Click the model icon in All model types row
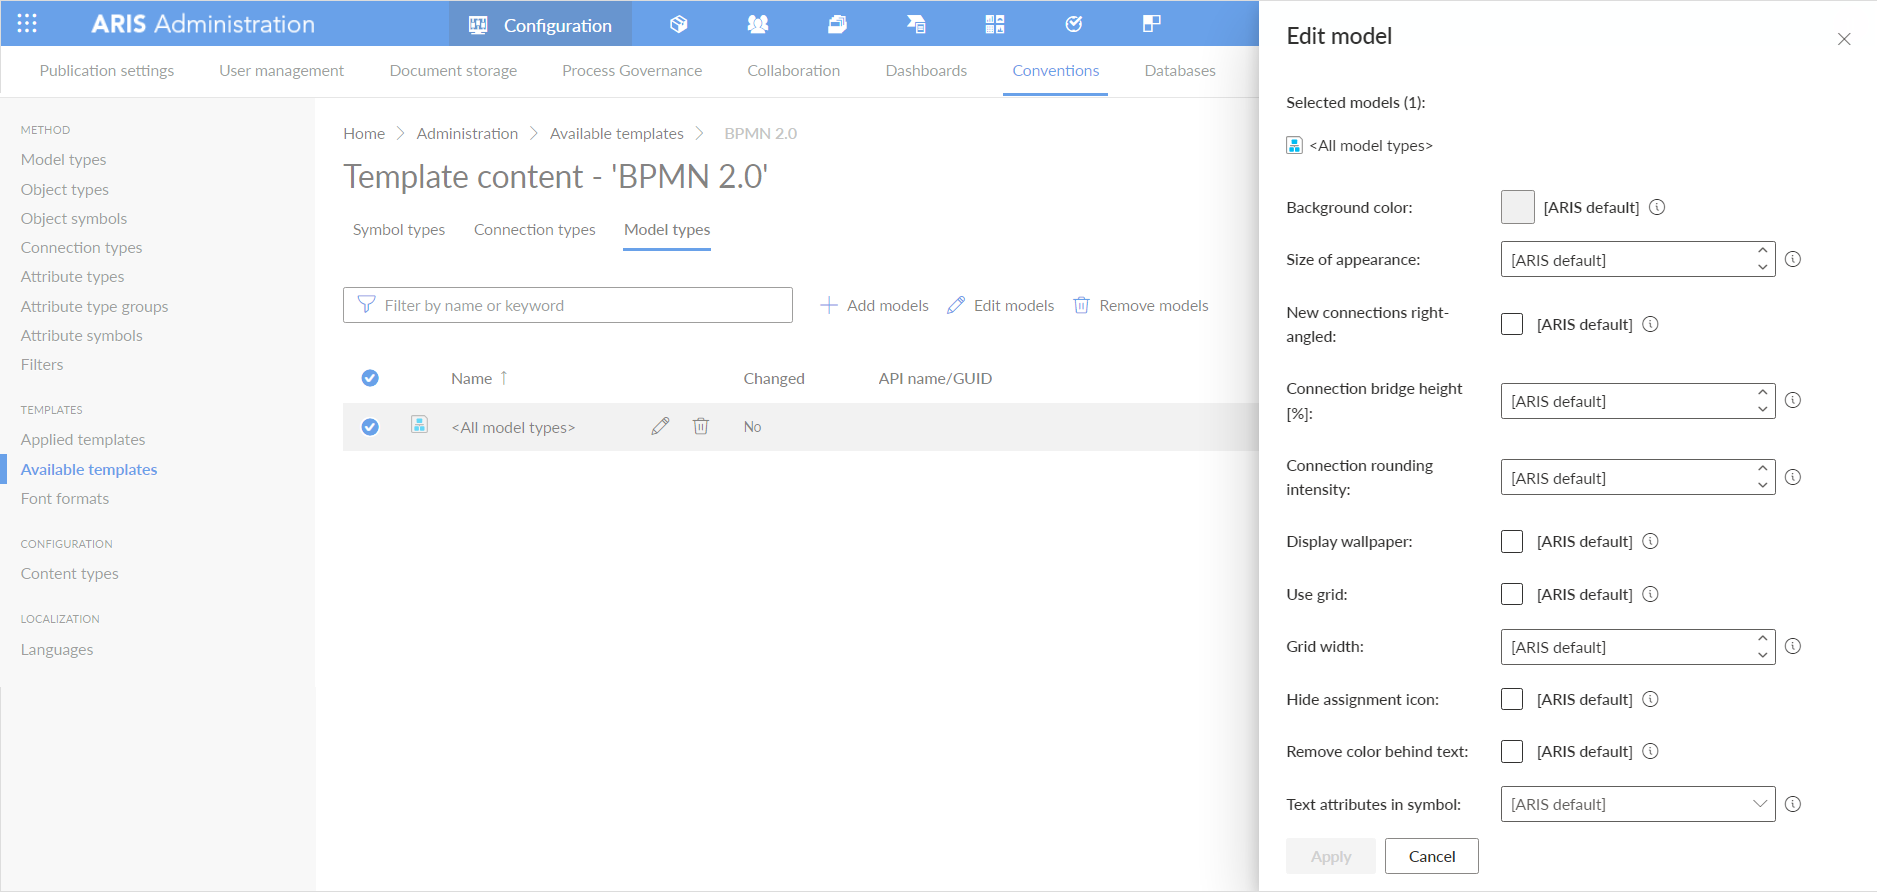The width and height of the screenshot is (1877, 892). tap(419, 425)
